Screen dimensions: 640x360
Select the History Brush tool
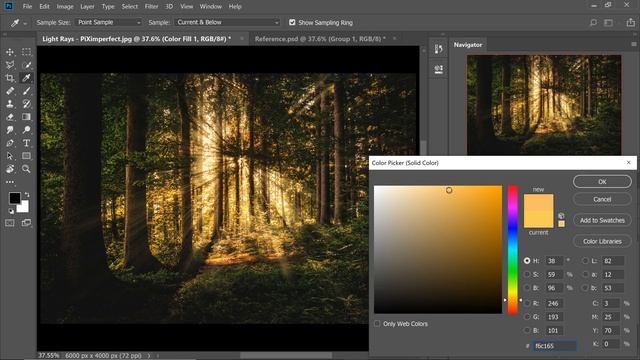point(27,104)
